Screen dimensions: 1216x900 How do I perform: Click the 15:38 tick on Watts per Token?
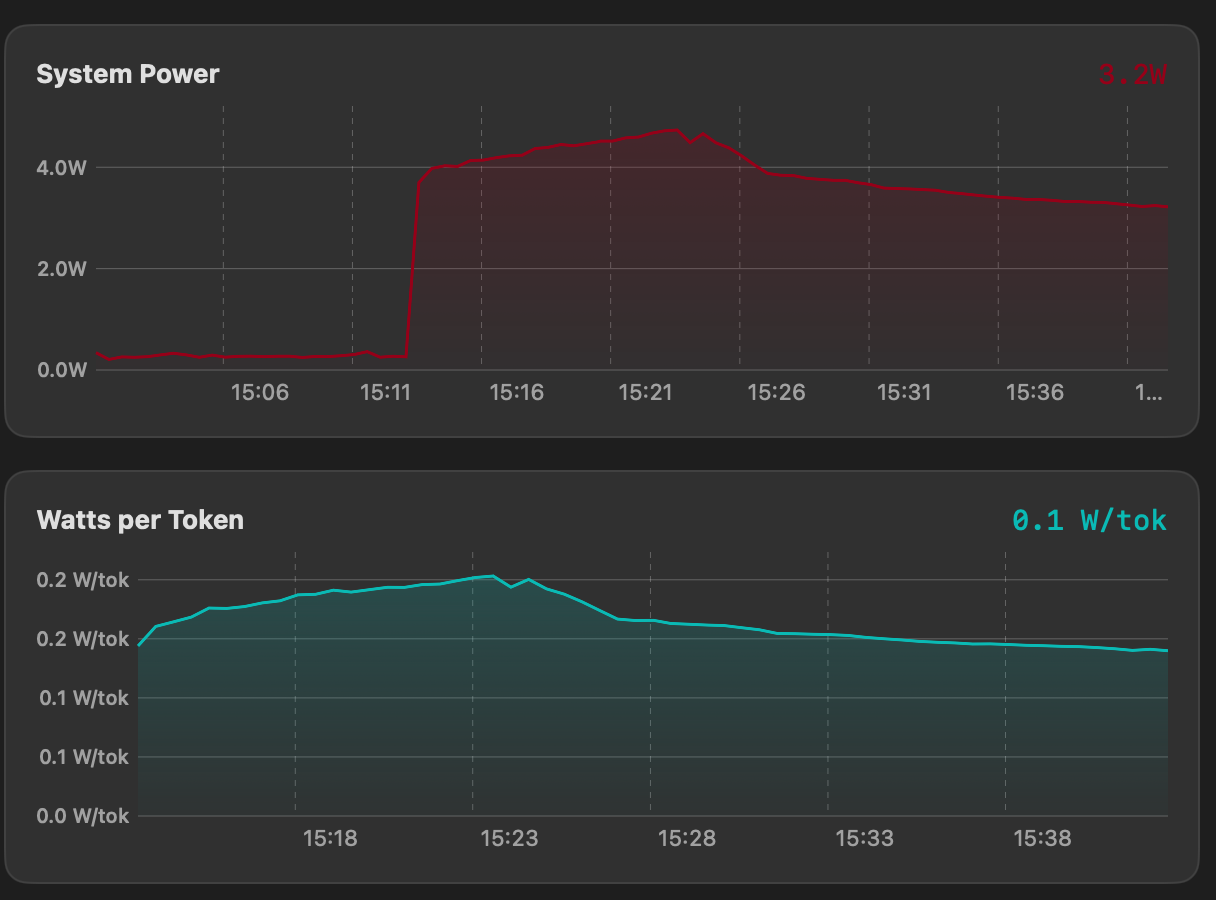(x=1042, y=838)
